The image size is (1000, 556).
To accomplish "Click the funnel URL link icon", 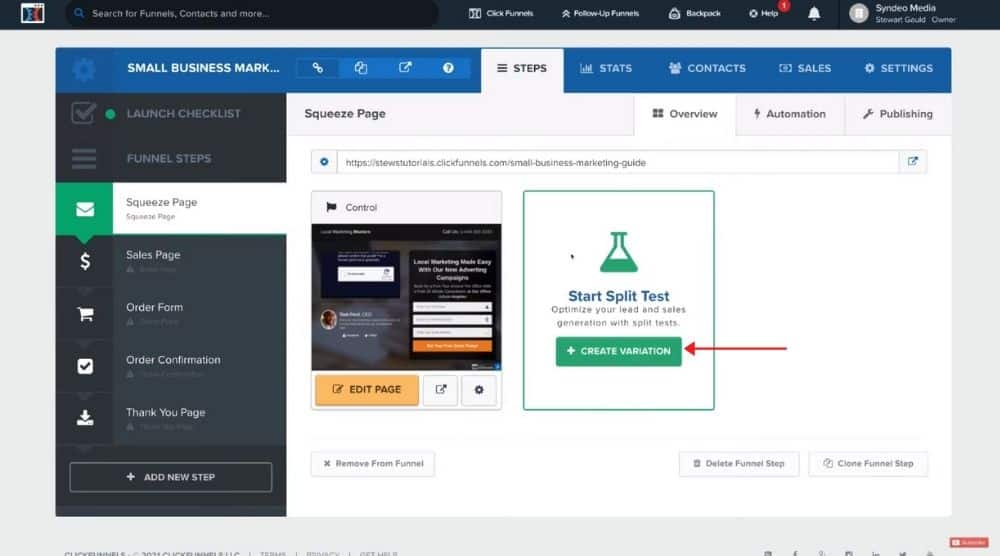I will click(x=318, y=68).
